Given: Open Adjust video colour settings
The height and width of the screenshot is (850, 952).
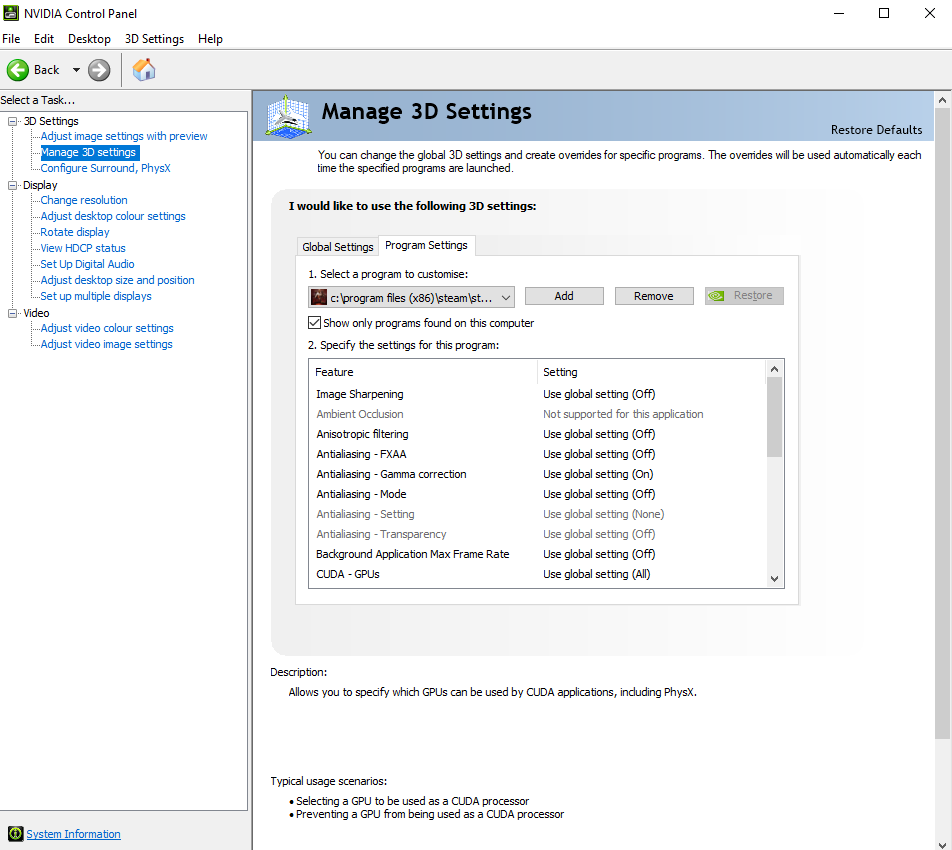Looking at the screenshot, I should coord(107,328).
